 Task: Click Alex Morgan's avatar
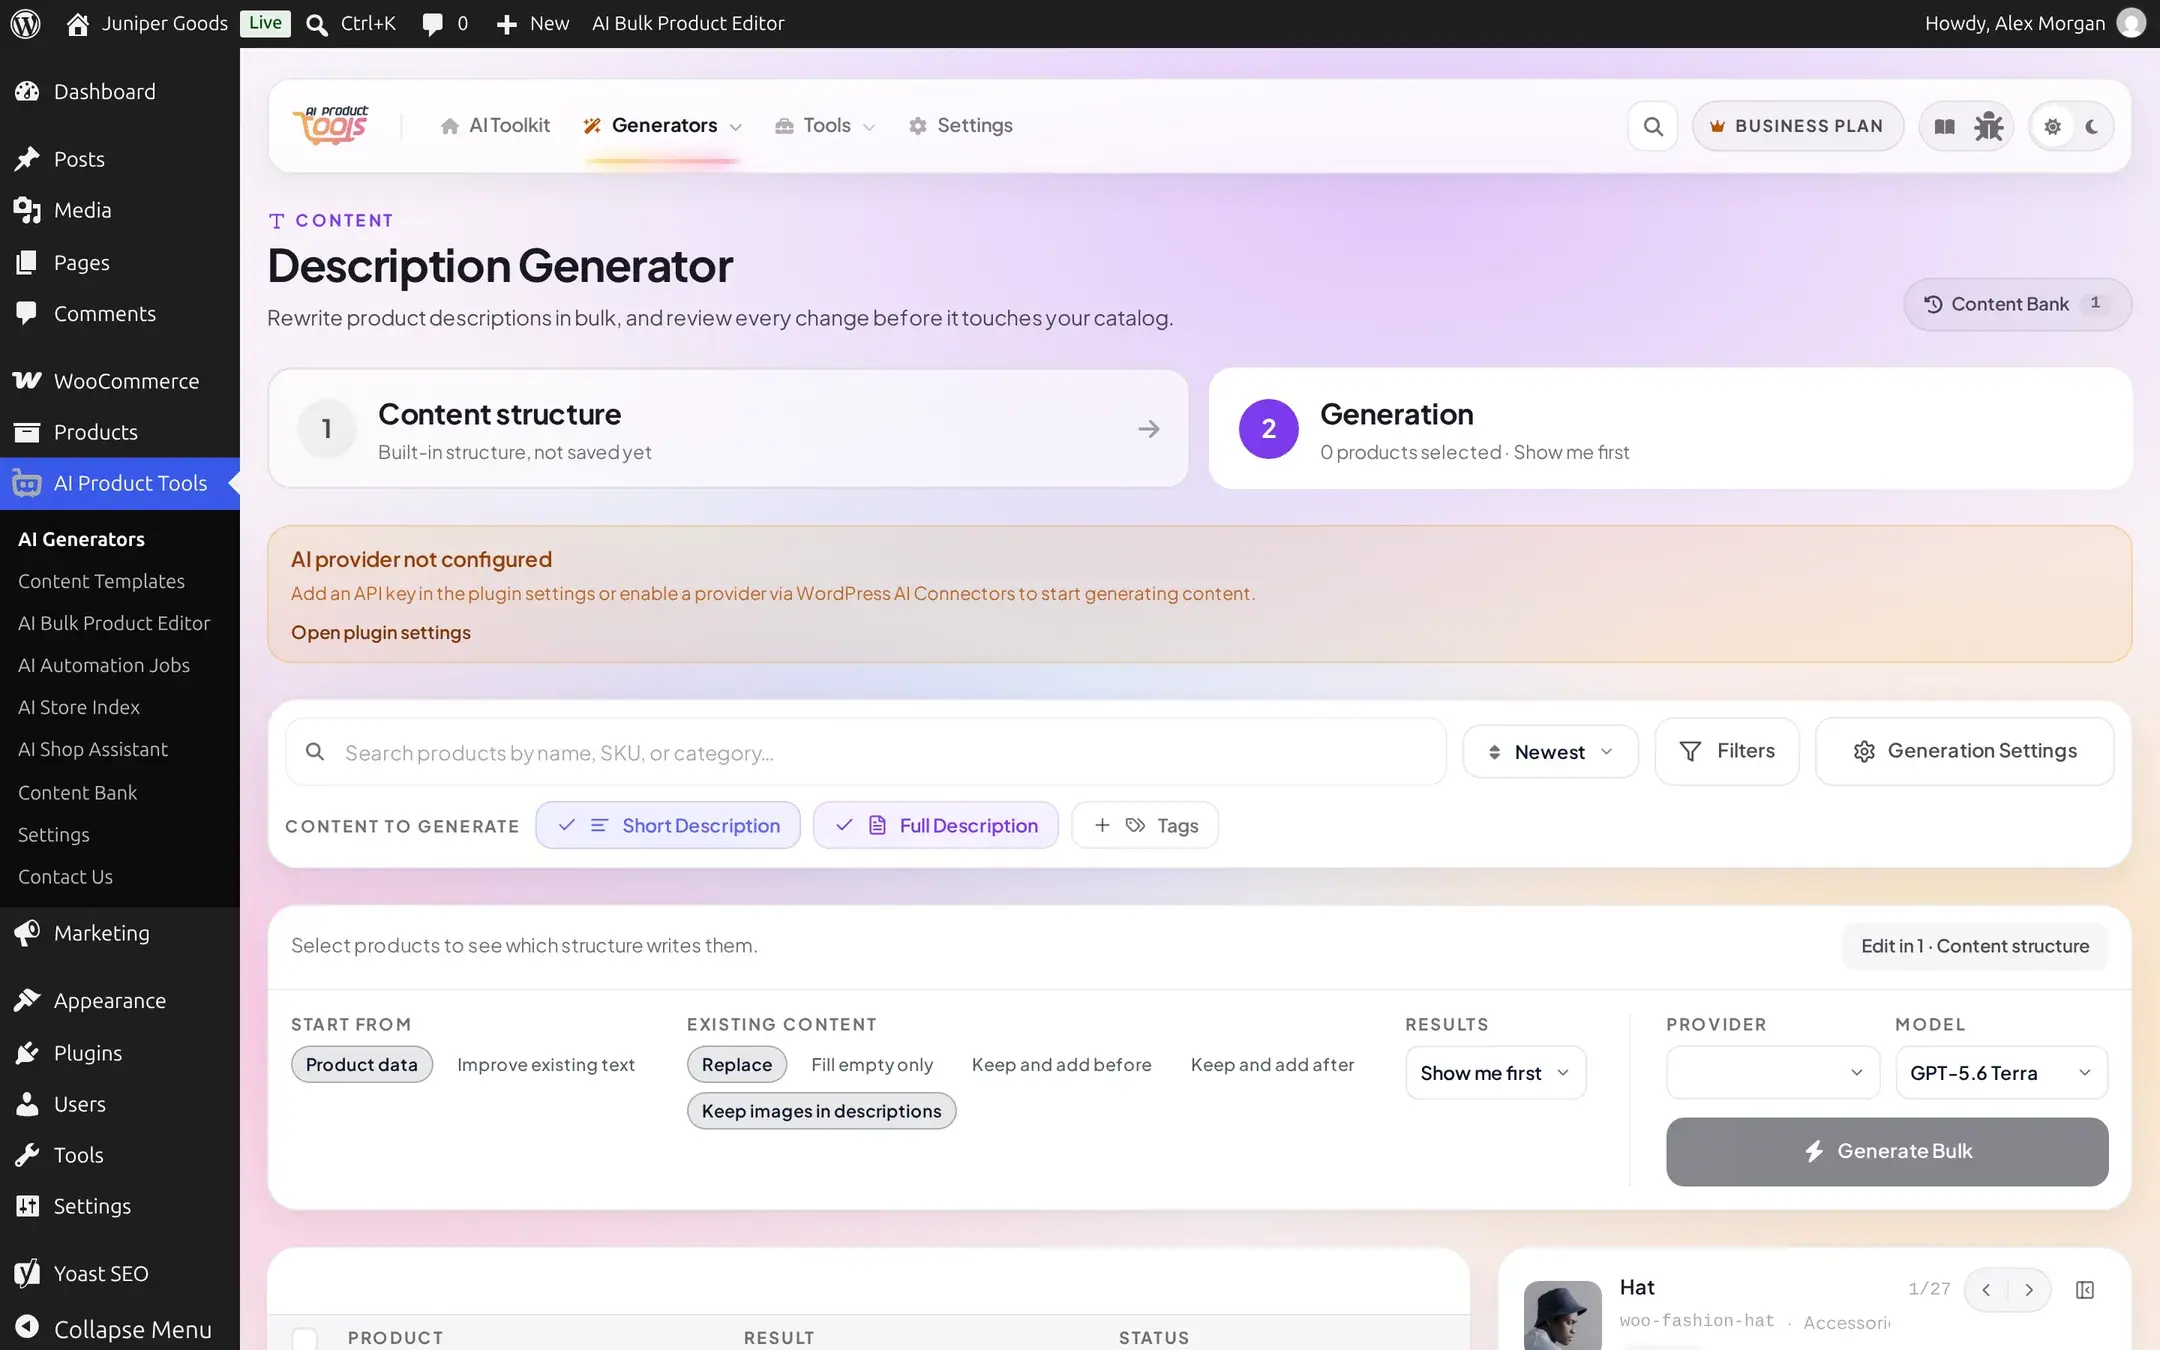click(x=2131, y=23)
